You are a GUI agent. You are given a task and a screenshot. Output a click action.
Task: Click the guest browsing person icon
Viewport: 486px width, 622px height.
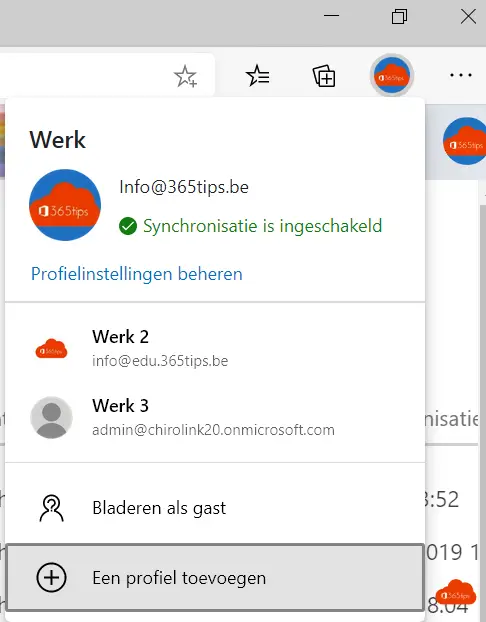[x=52, y=508]
